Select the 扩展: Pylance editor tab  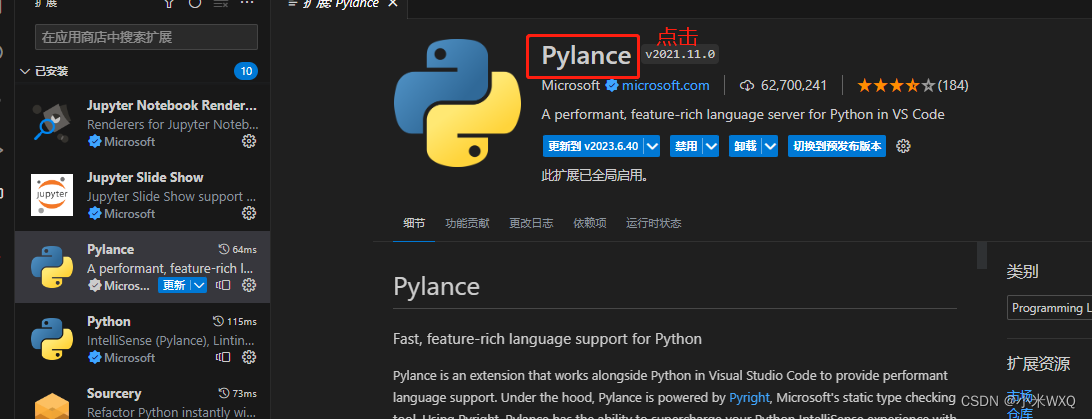click(341, 4)
